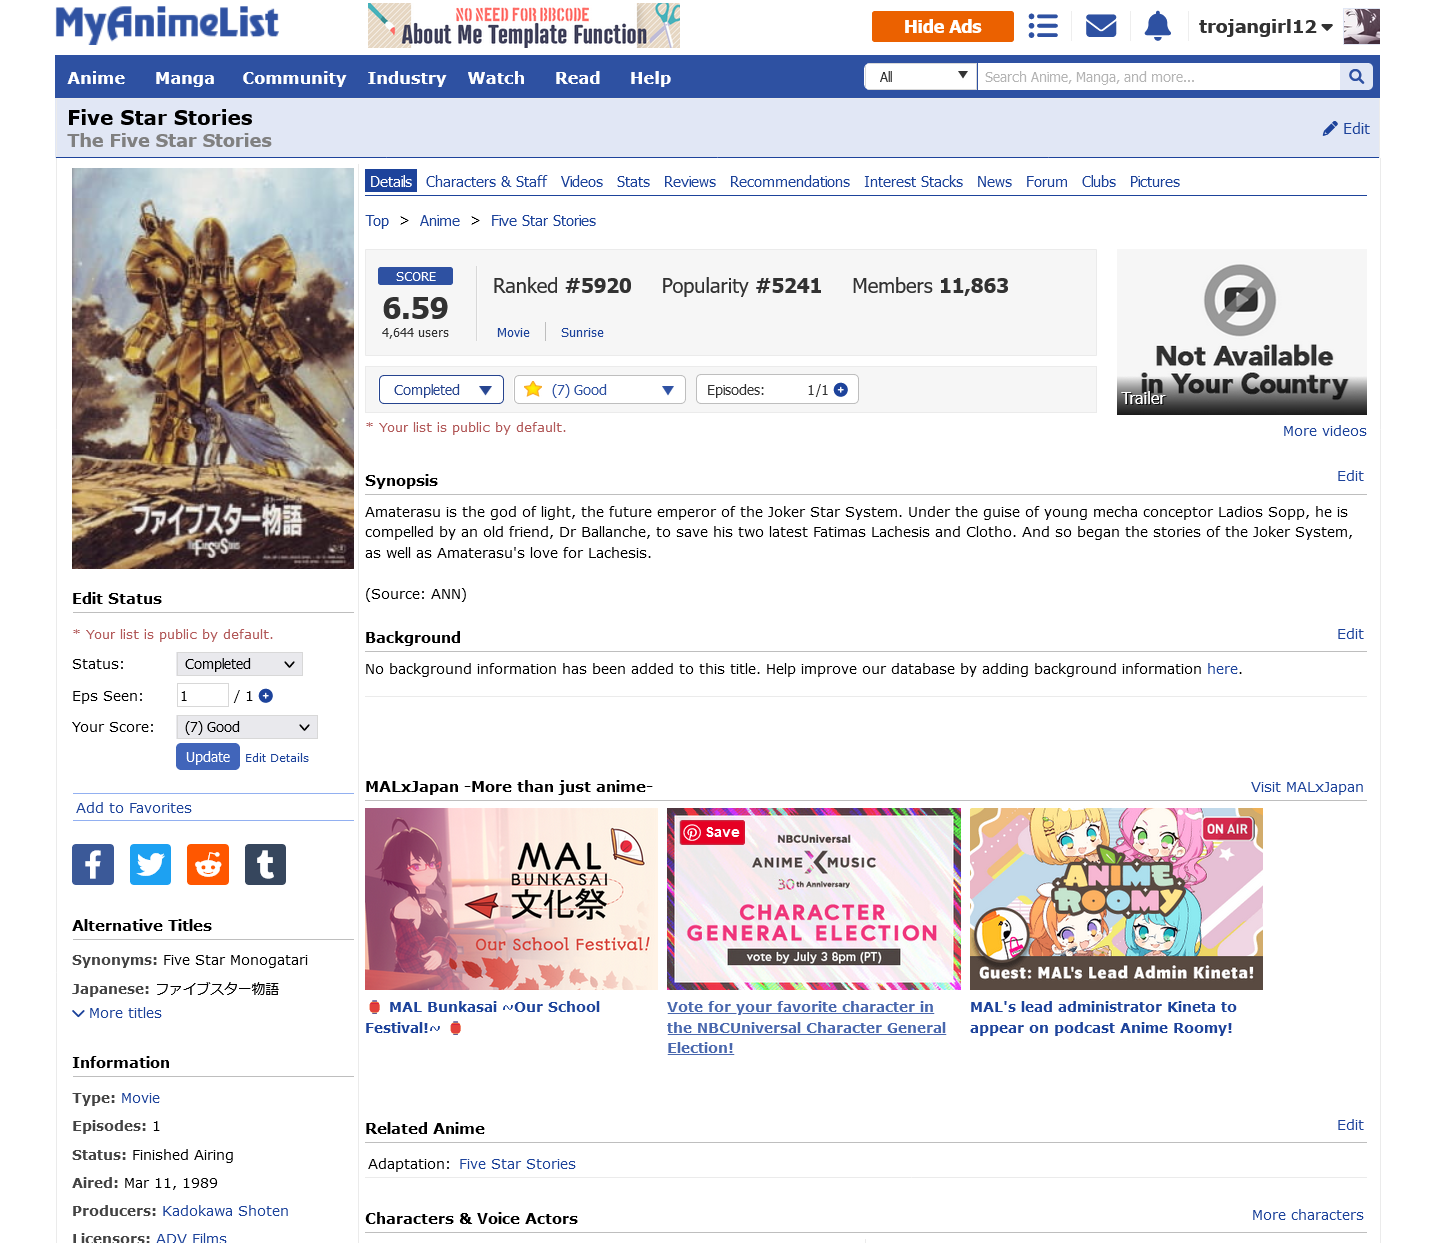This screenshot has height=1243, width=1453.
Task: Switch to the Videos tab
Action: [x=582, y=182]
